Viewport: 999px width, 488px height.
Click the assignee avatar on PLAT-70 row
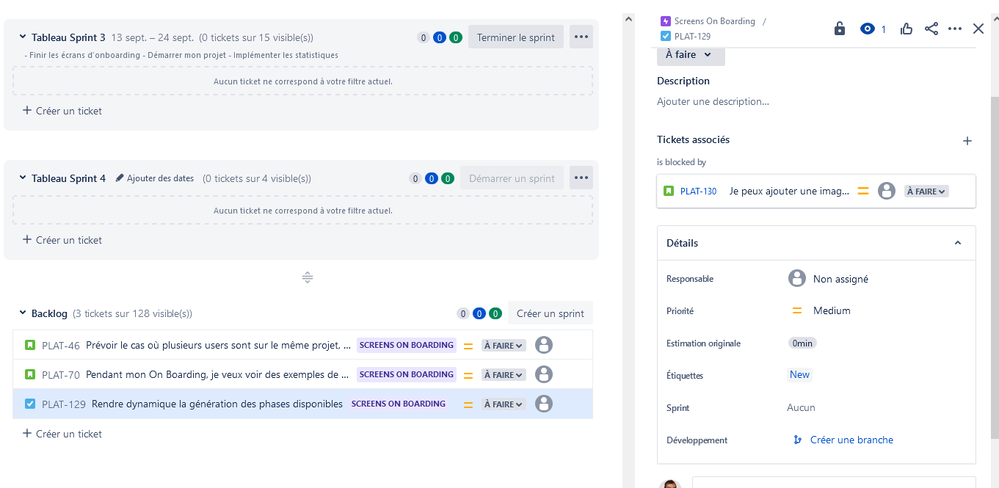(543, 374)
